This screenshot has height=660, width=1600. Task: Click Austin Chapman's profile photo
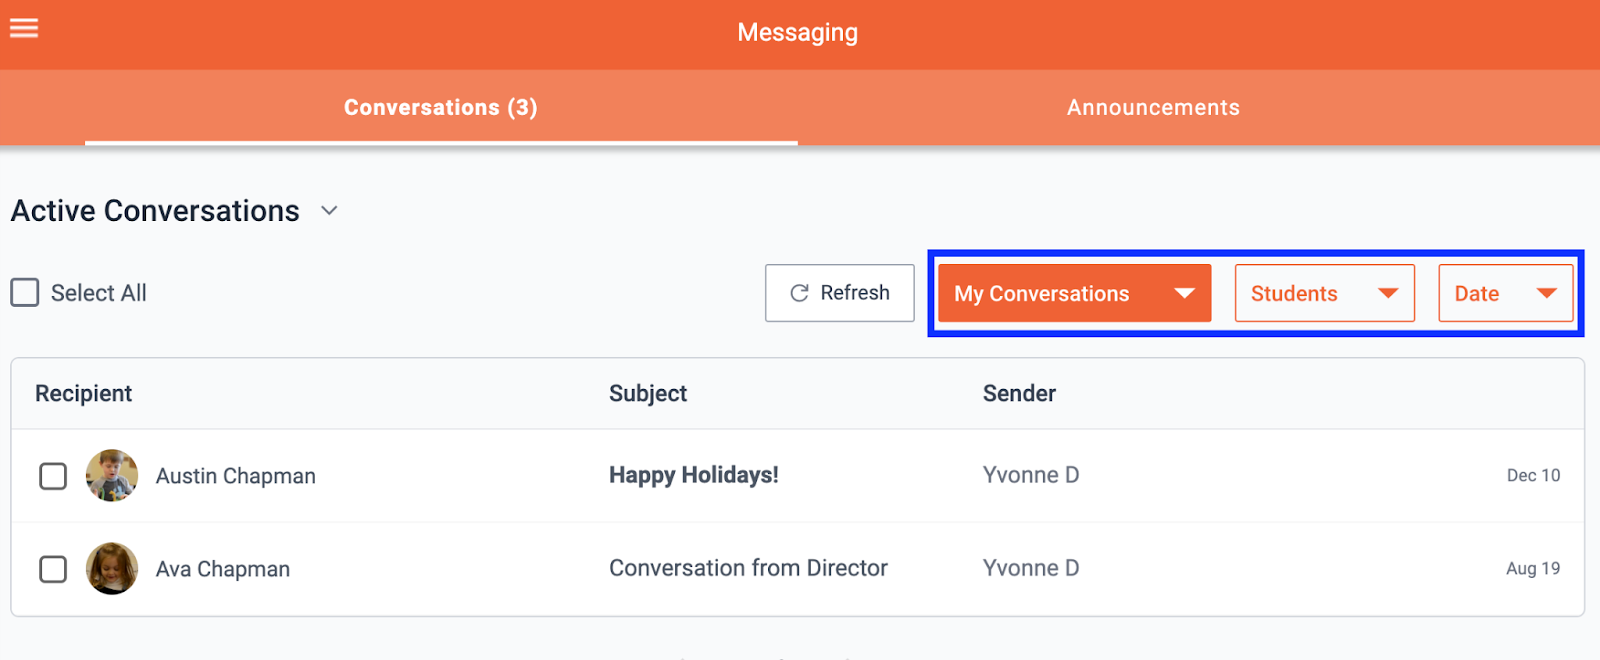(x=112, y=476)
